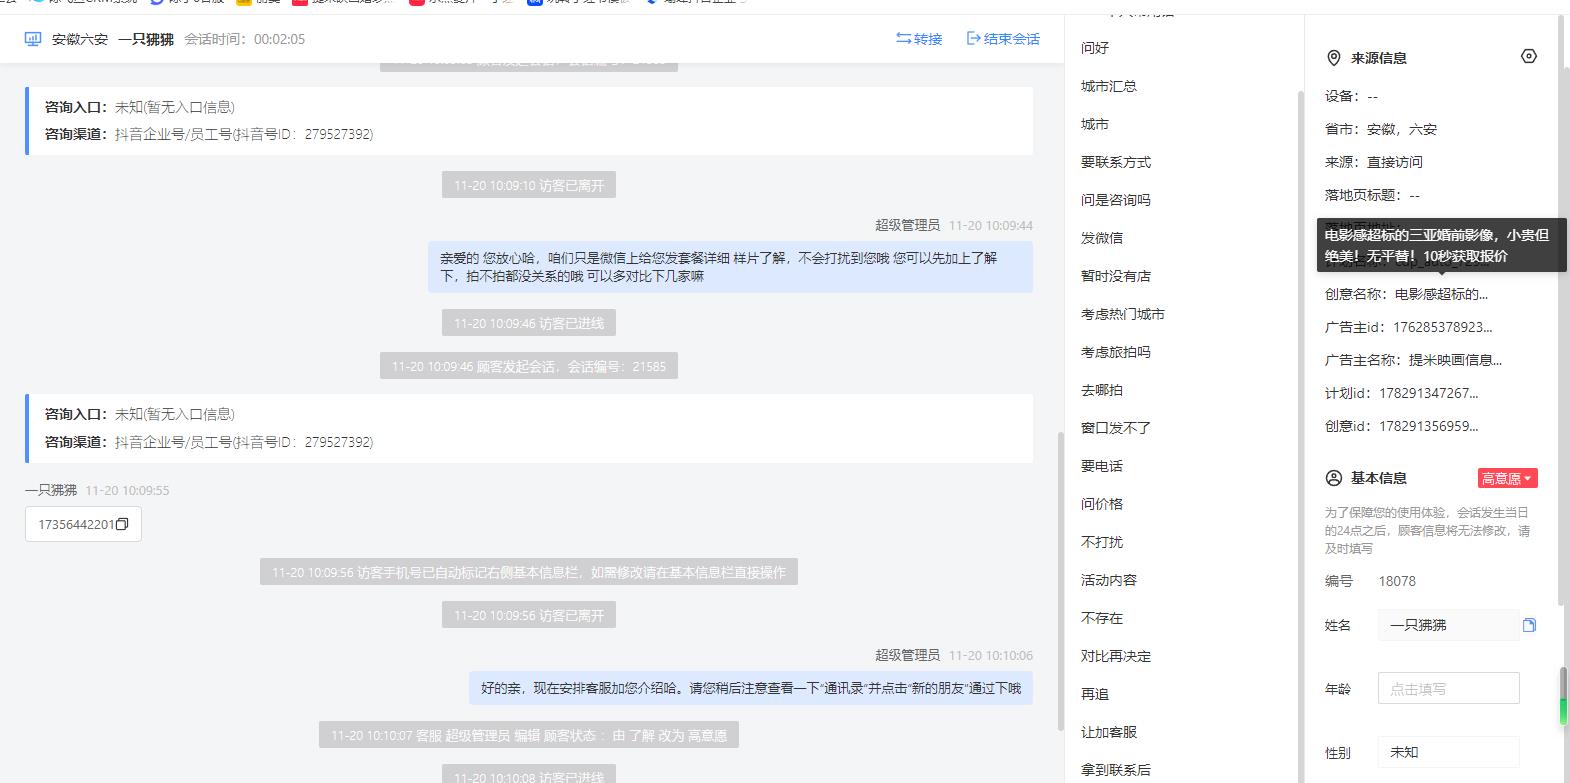
Task: Click system note 11-20 10:09:46 访客已进线
Action: tap(529, 323)
